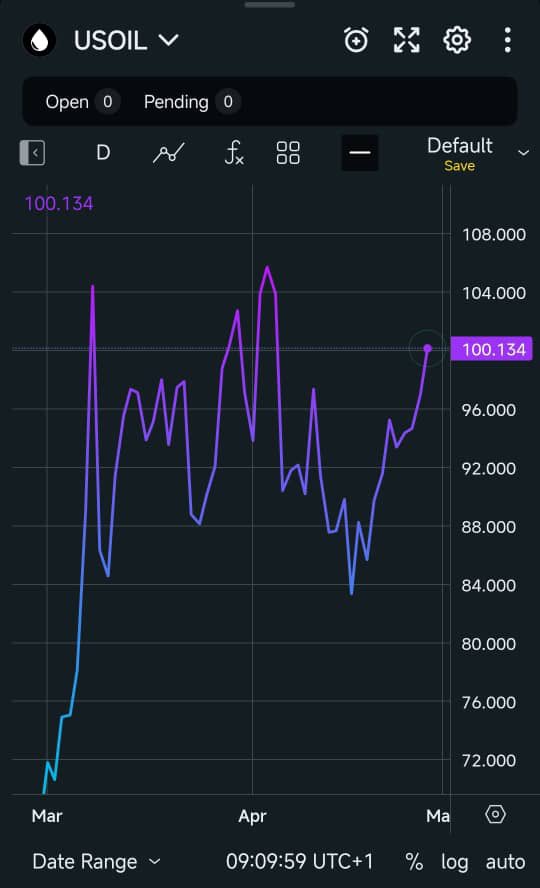Save the Default chart layout
The width and height of the screenshot is (540, 888).
[459, 166]
